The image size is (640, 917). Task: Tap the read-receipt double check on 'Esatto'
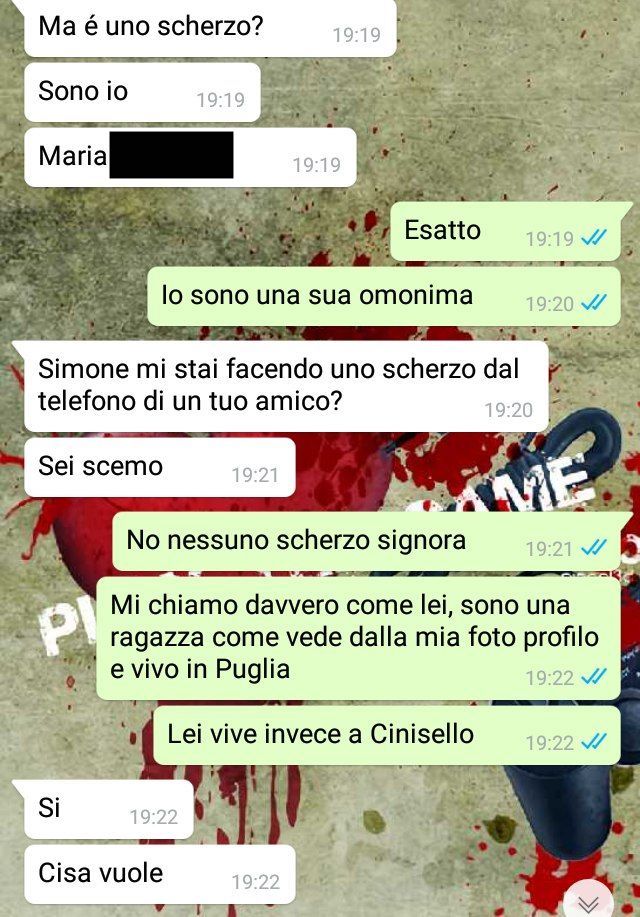(594, 238)
